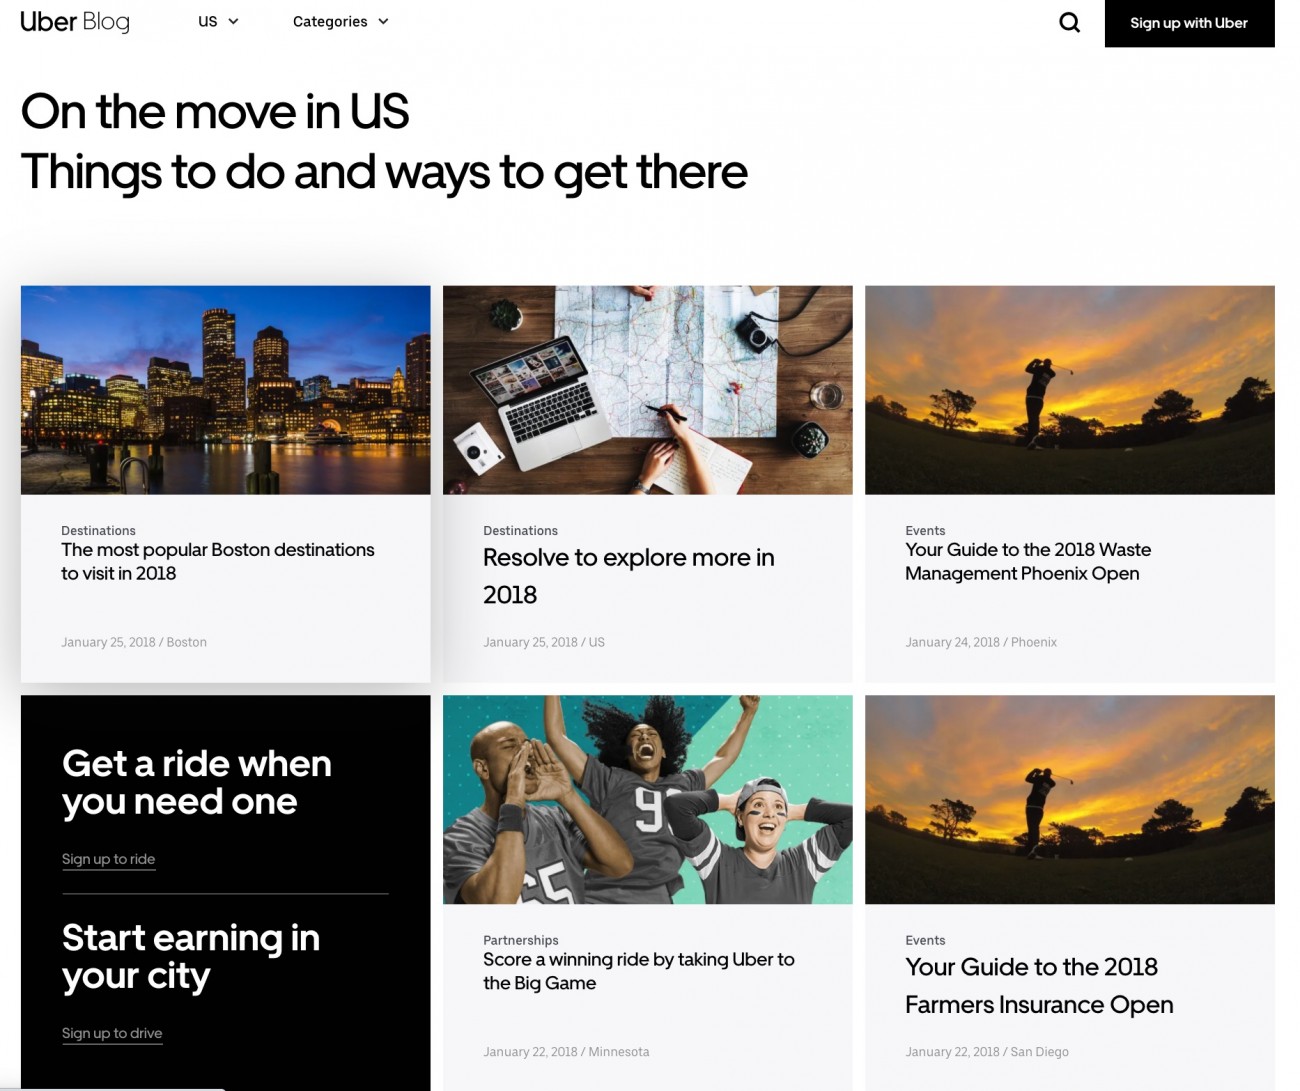Open Waste Management Phoenix Open guide article

[1028, 562]
